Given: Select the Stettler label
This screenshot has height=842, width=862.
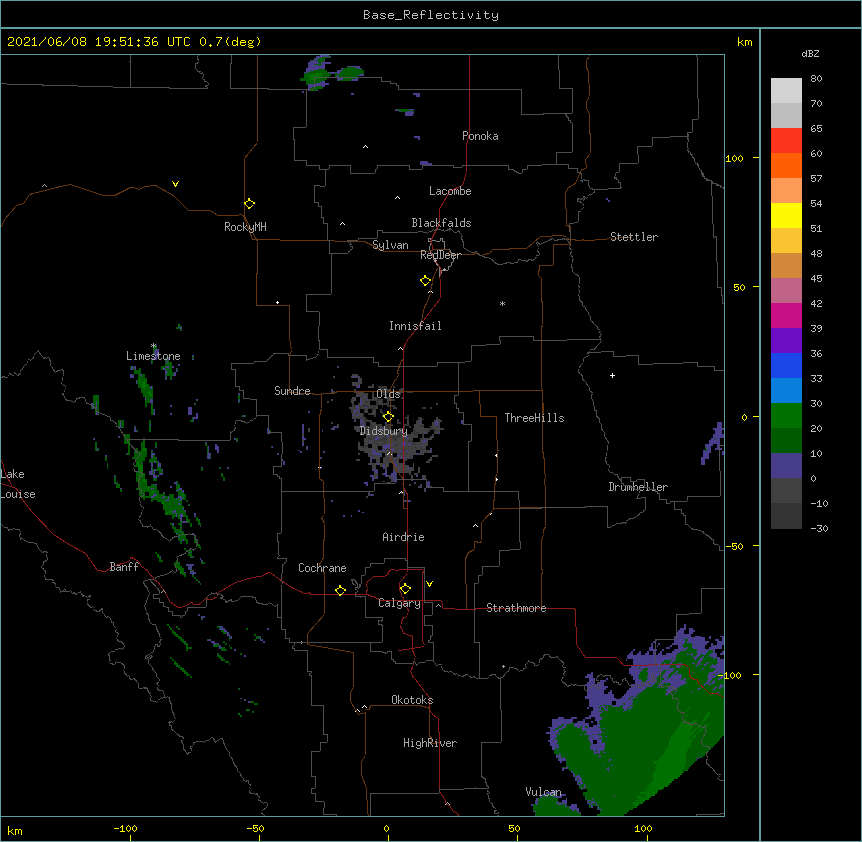Looking at the screenshot, I should point(633,237).
